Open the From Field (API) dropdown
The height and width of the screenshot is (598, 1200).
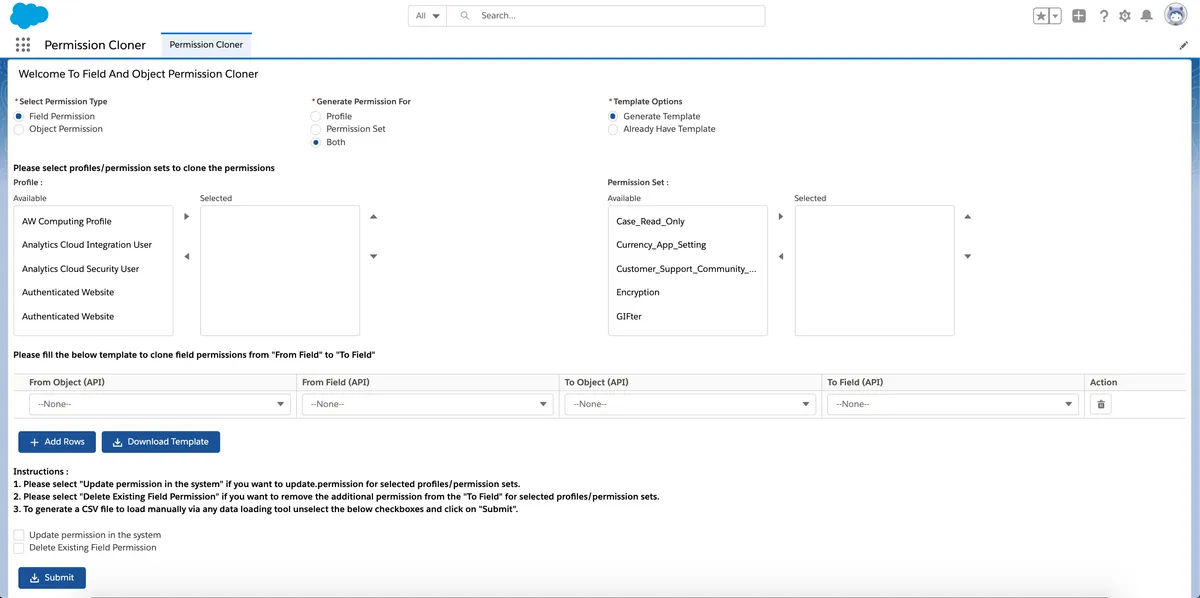pyautogui.click(x=428, y=404)
